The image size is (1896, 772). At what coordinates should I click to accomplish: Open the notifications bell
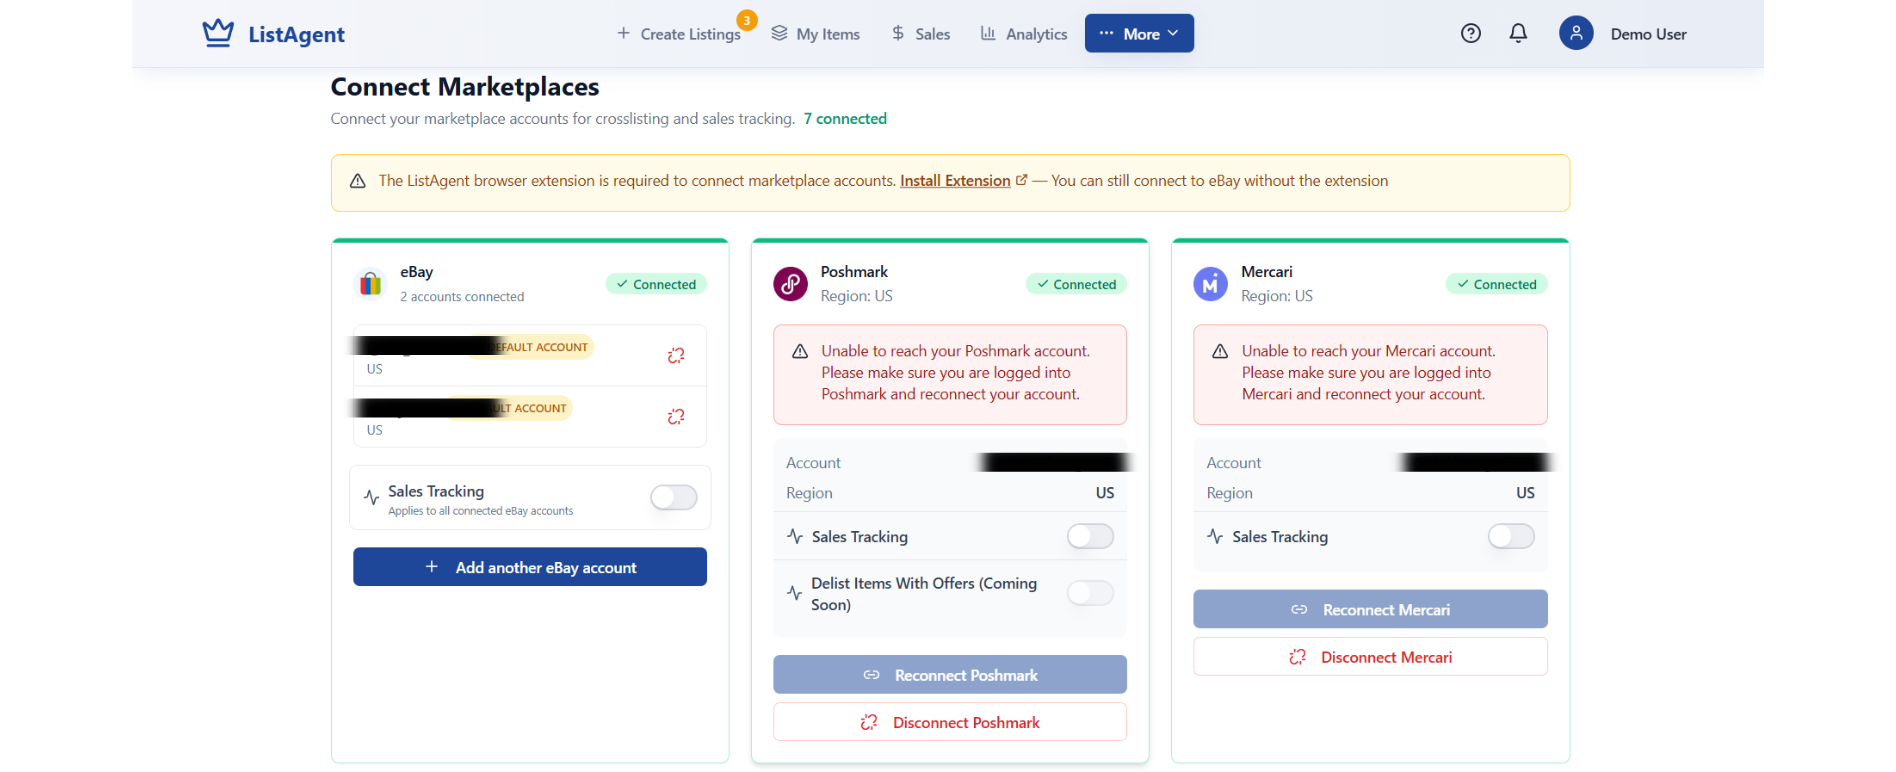[x=1518, y=33]
